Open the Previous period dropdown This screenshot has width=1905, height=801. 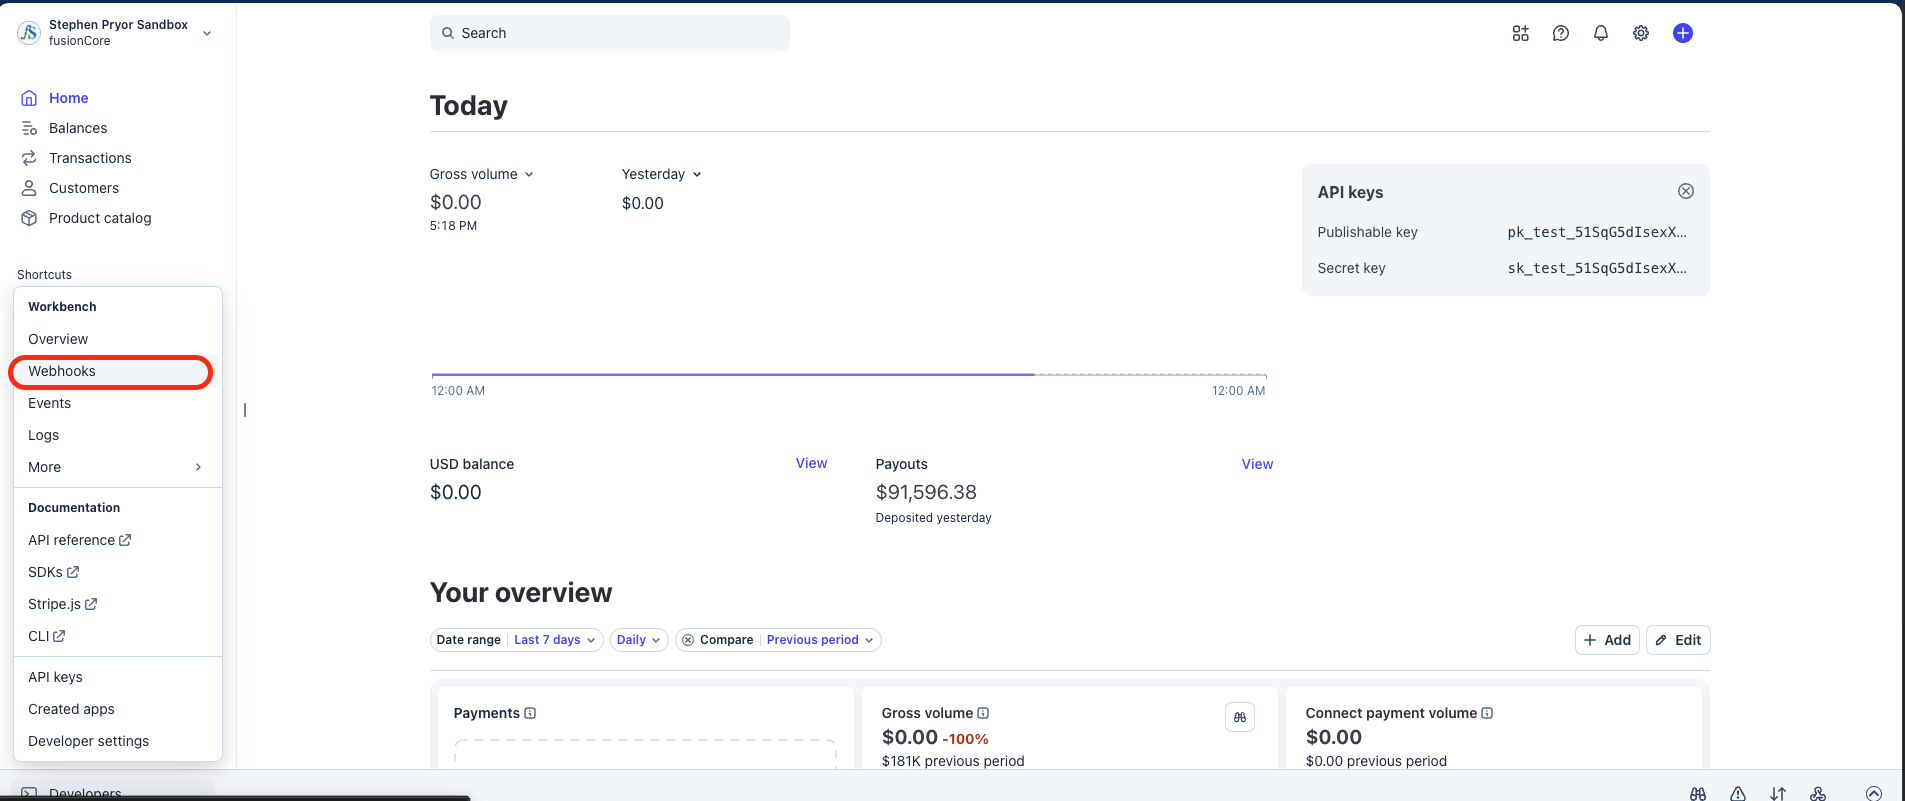820,640
